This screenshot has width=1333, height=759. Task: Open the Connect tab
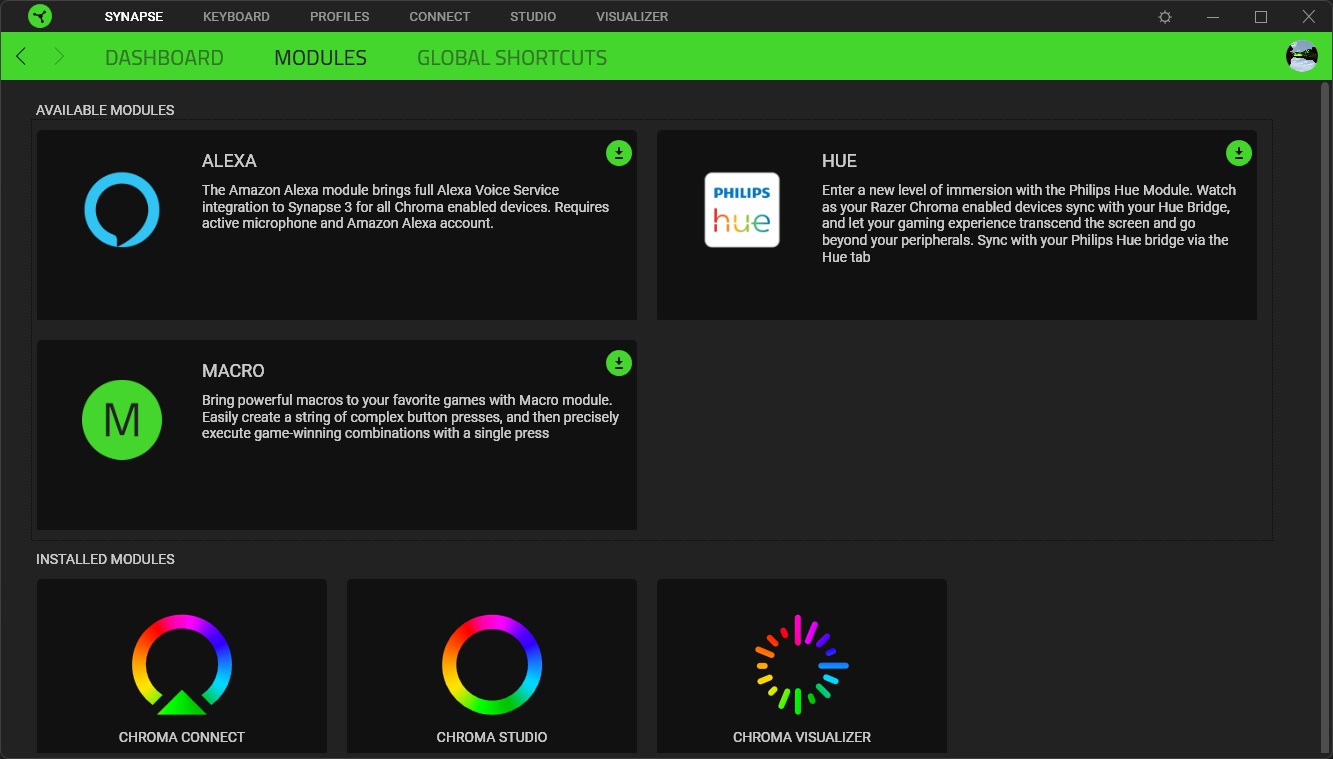(440, 17)
